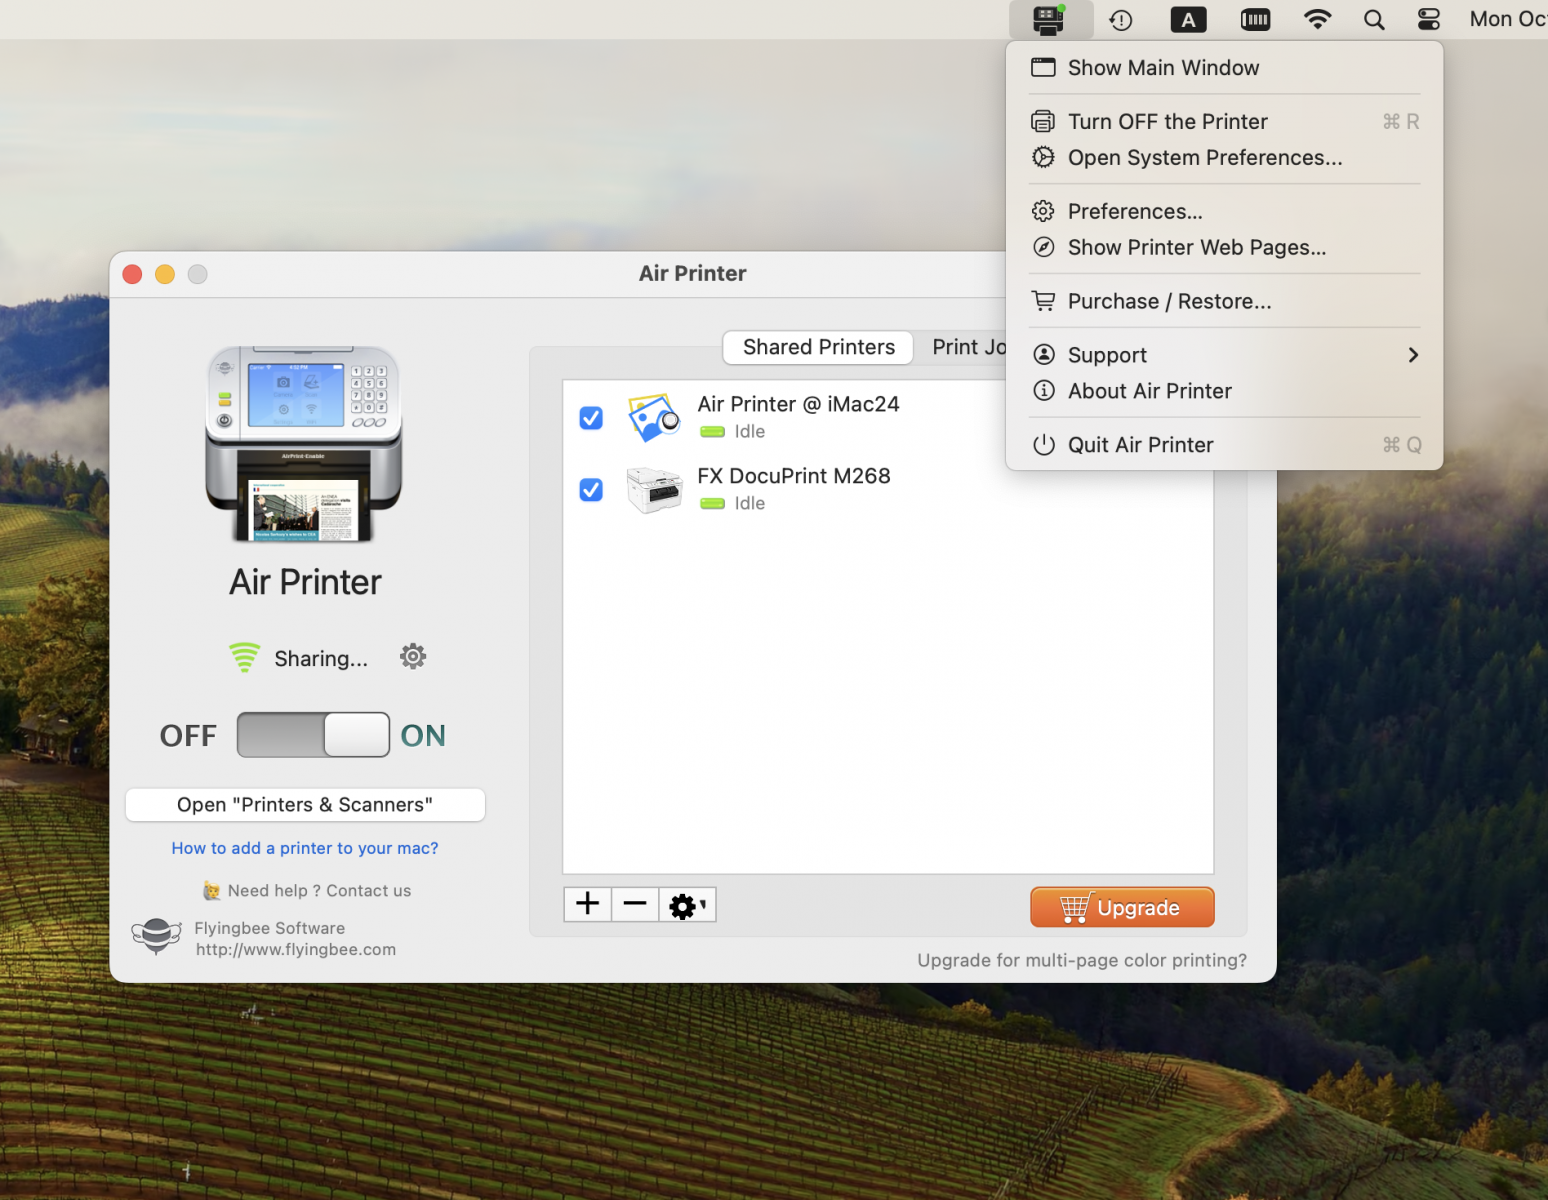The image size is (1548, 1200).
Task: Select Quit Air Printer menu item
Action: pos(1224,445)
